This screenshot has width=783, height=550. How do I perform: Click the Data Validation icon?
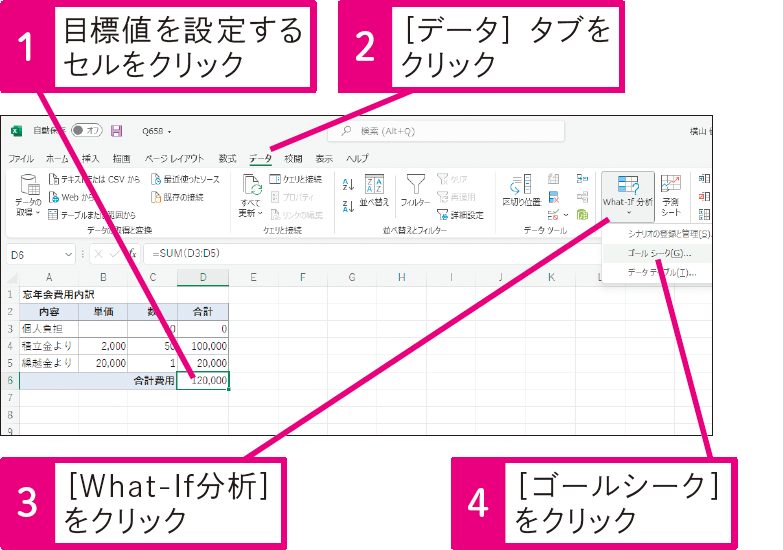point(553,215)
